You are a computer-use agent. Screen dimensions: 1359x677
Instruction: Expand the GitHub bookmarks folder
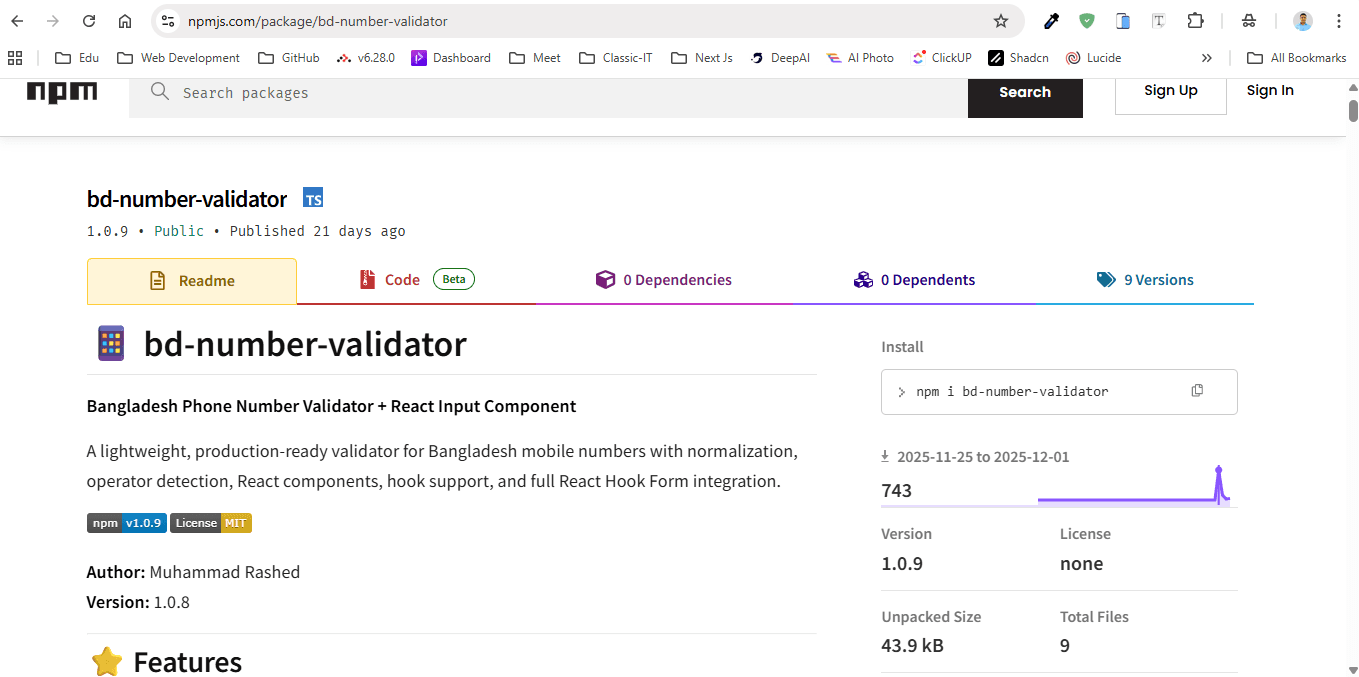point(289,58)
